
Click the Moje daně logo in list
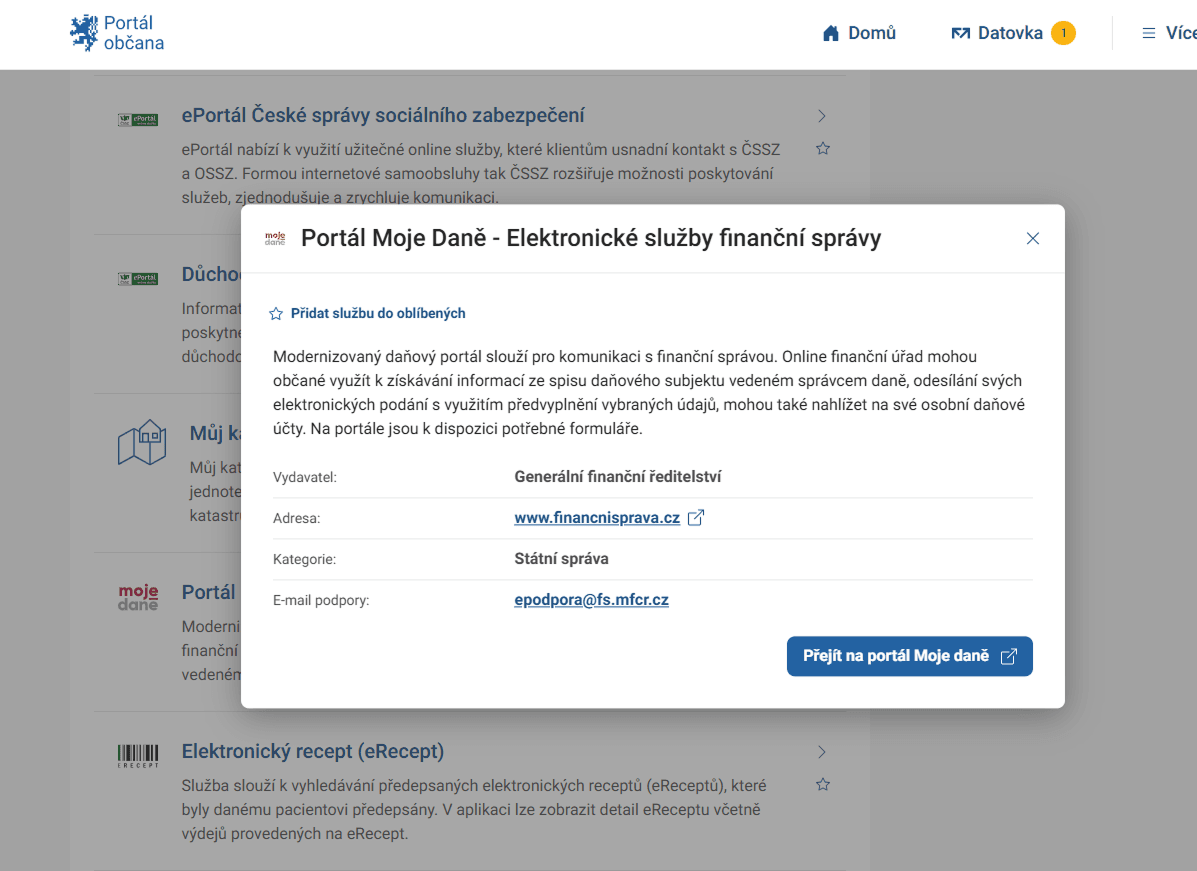click(138, 598)
